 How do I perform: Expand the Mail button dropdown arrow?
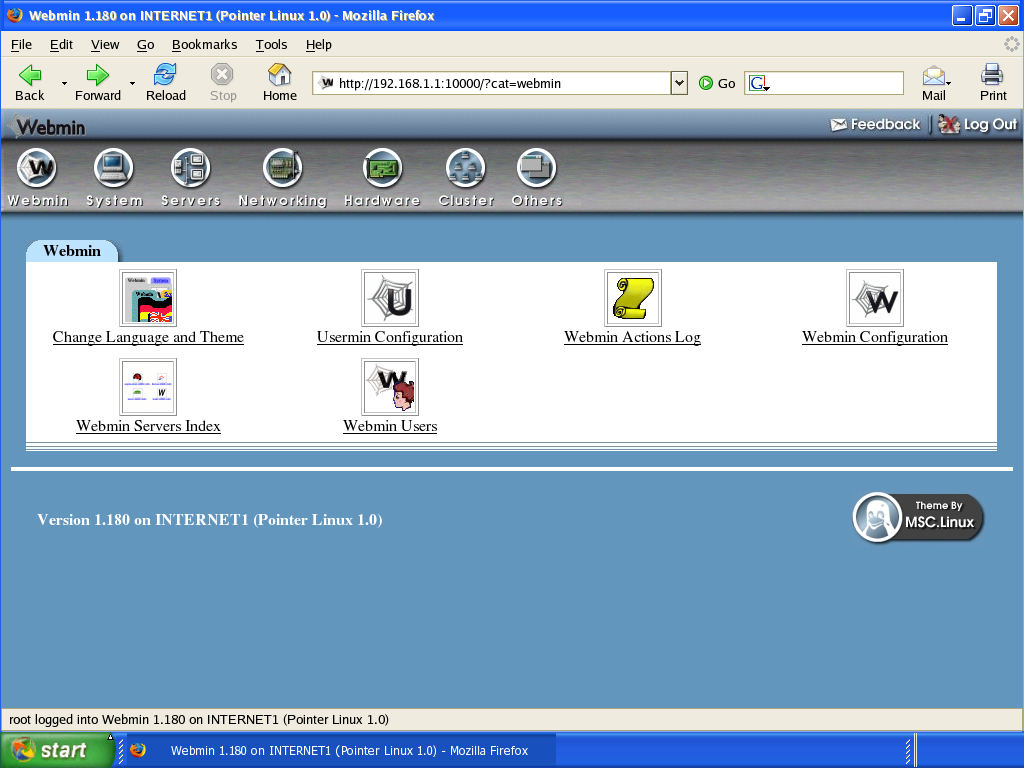948,84
